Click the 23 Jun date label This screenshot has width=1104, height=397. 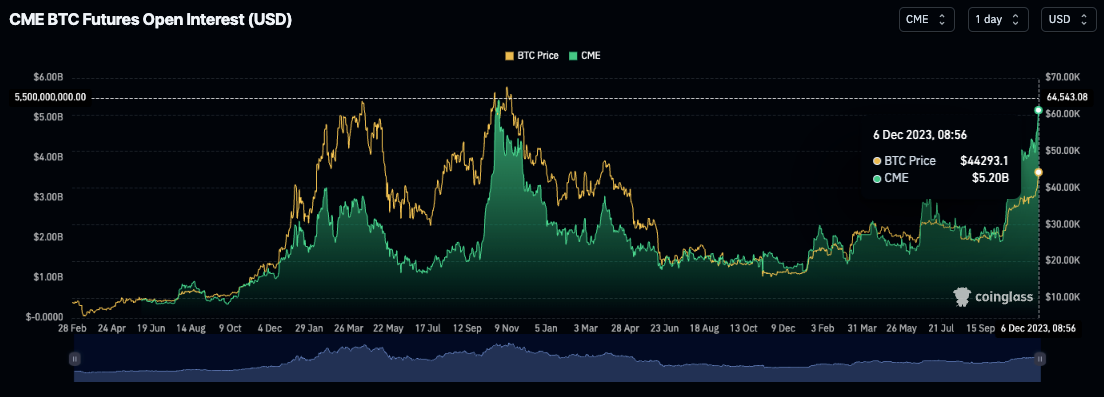666,328
